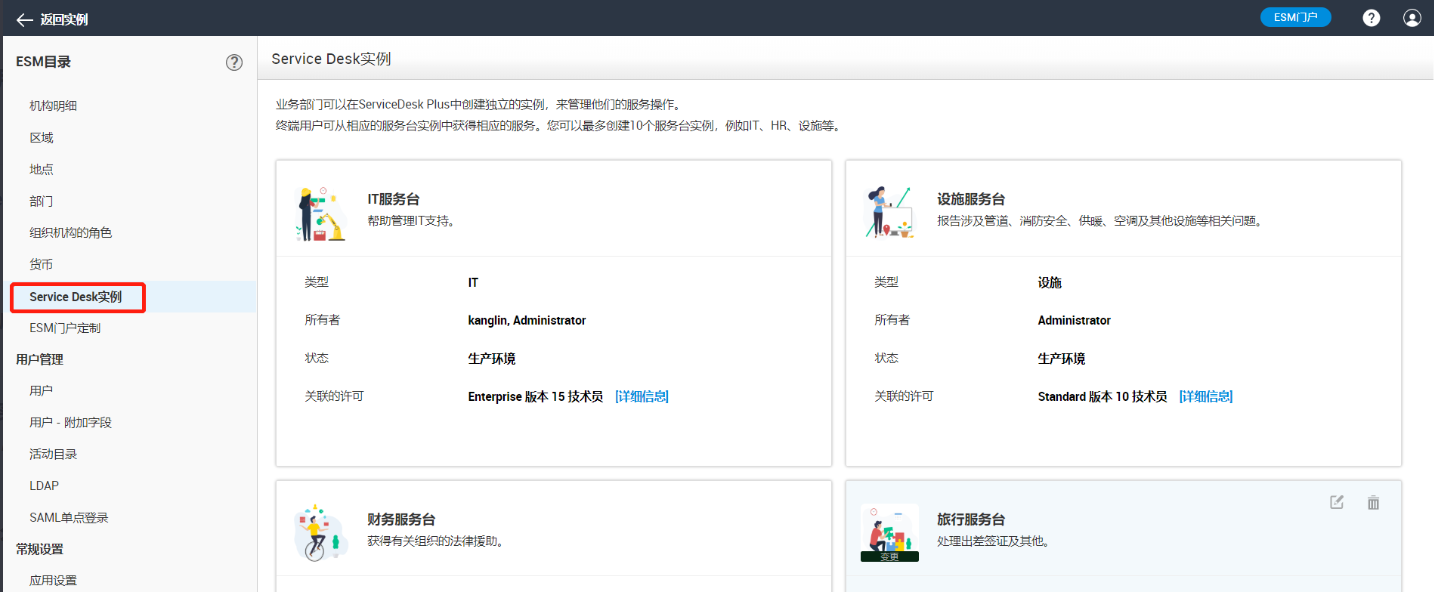Click the IT服务台 illustration image
Image resolution: width=1434 pixels, height=592 pixels.
point(322,213)
